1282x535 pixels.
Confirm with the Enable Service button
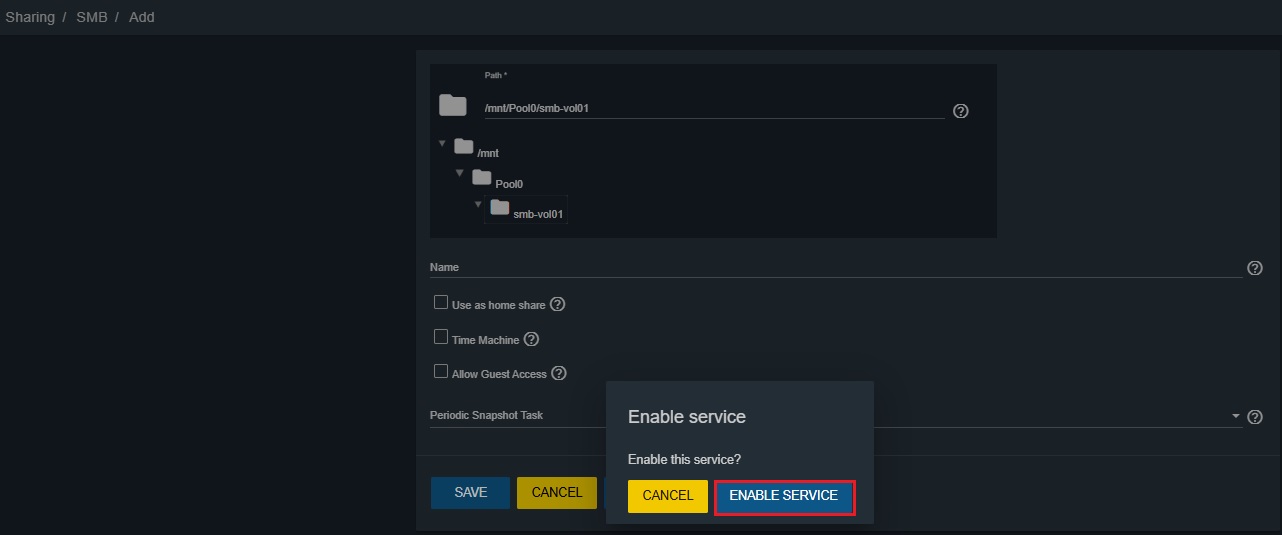(x=784, y=496)
